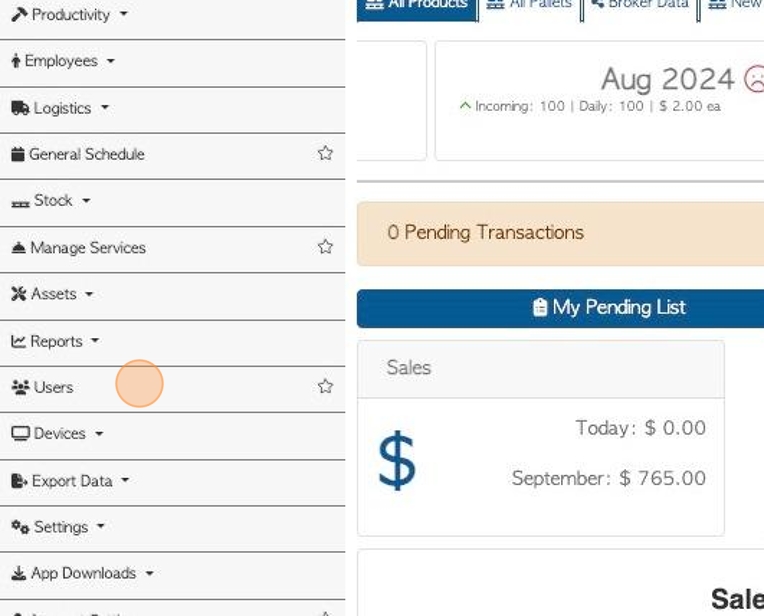The height and width of the screenshot is (616, 764).
Task: Click the Productivity hammer icon
Action: (x=19, y=15)
